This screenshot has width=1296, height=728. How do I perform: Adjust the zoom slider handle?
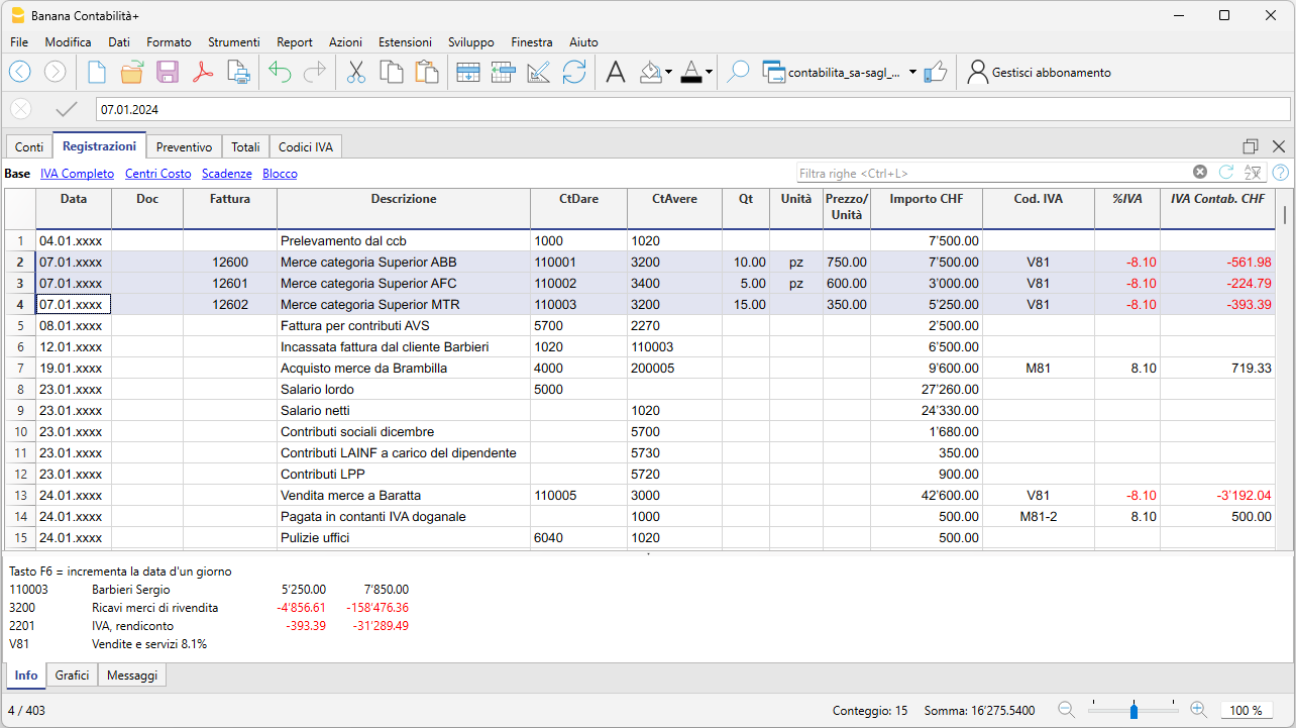point(1133,711)
